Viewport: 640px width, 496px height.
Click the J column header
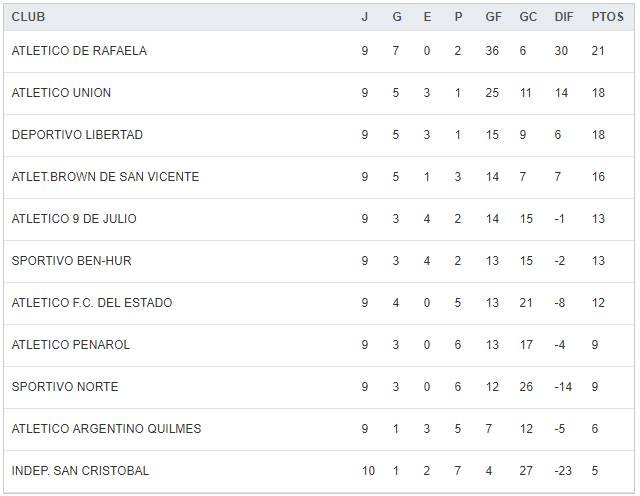click(365, 17)
